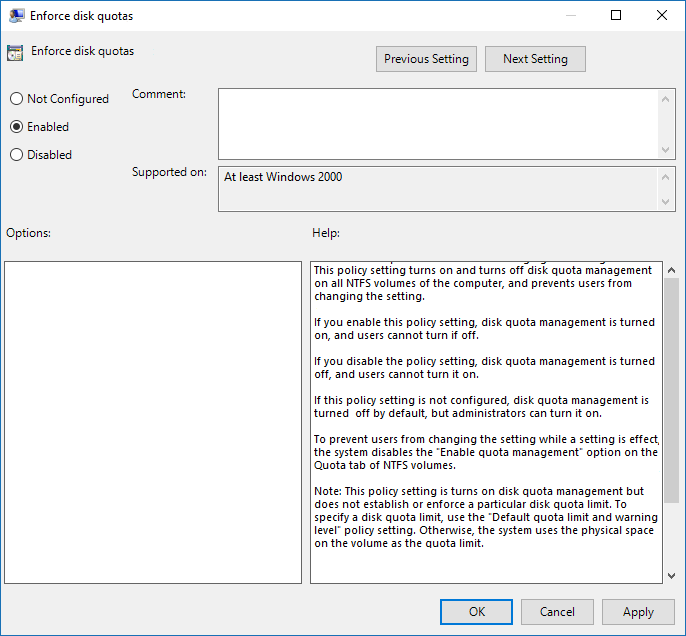Click the 'At least Windows 2000' text
Viewport: 686px width, 636px height.
pyautogui.click(x=283, y=177)
